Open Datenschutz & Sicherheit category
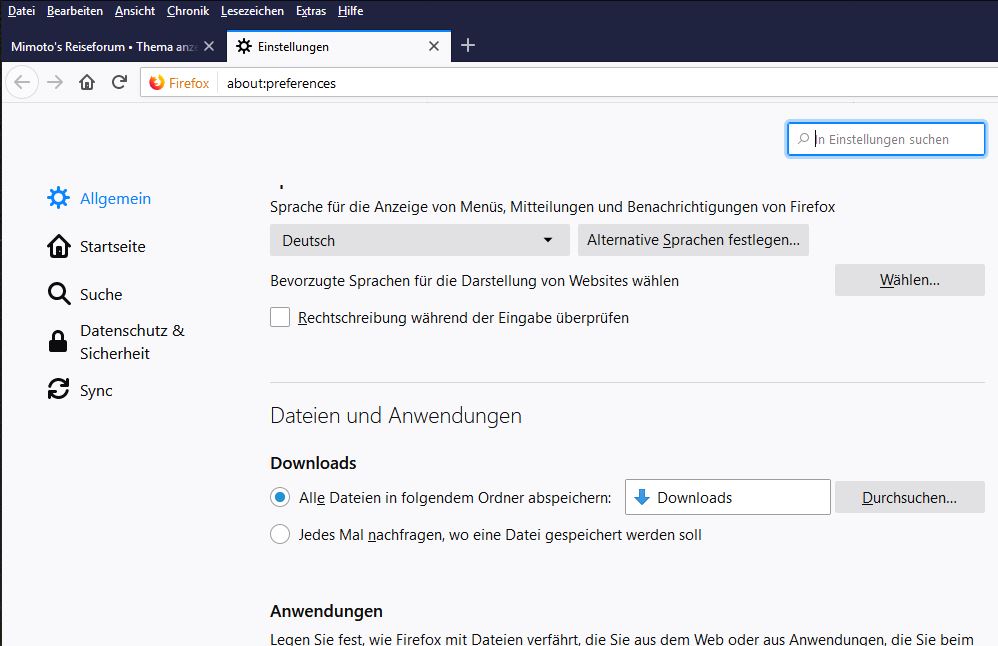998x646 pixels. click(x=116, y=342)
